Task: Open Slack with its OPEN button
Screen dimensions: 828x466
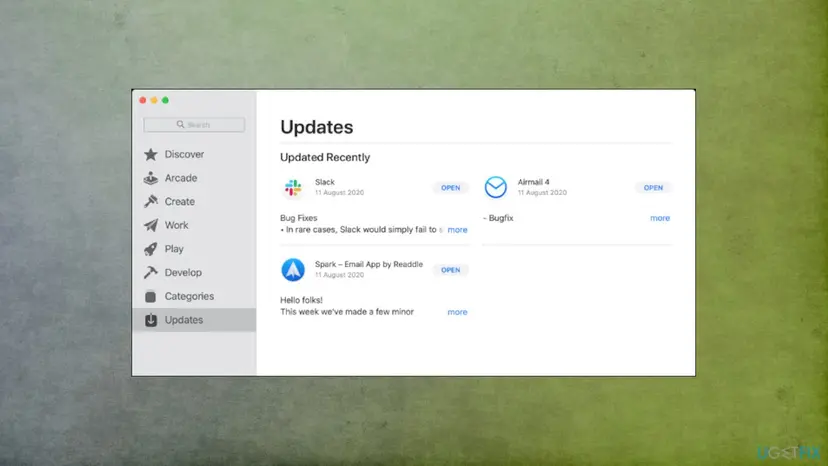Action: point(450,188)
